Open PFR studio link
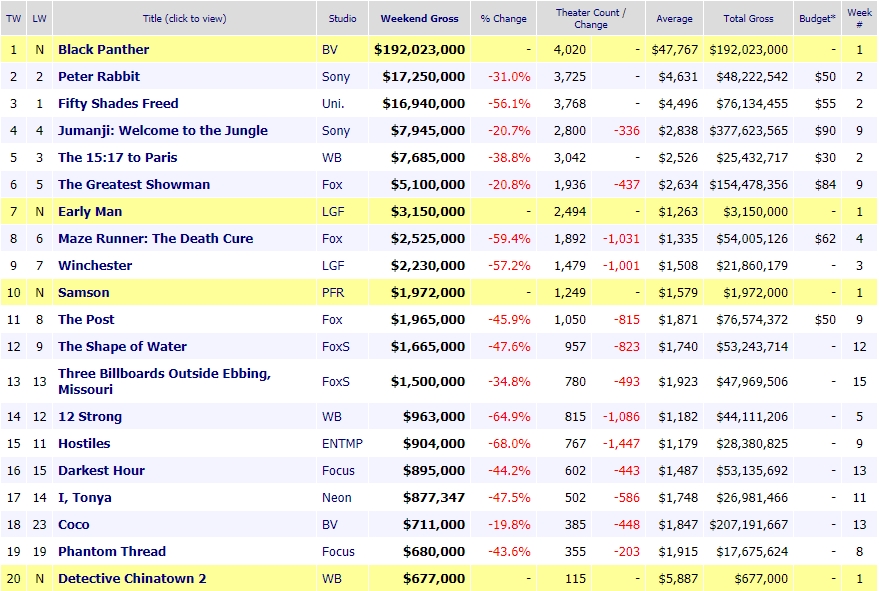879x591 pixels. 334,292
